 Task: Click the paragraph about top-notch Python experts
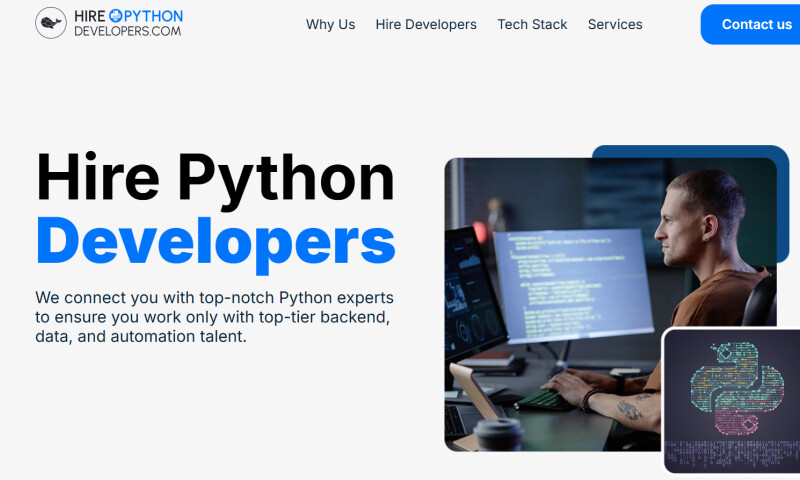click(214, 317)
